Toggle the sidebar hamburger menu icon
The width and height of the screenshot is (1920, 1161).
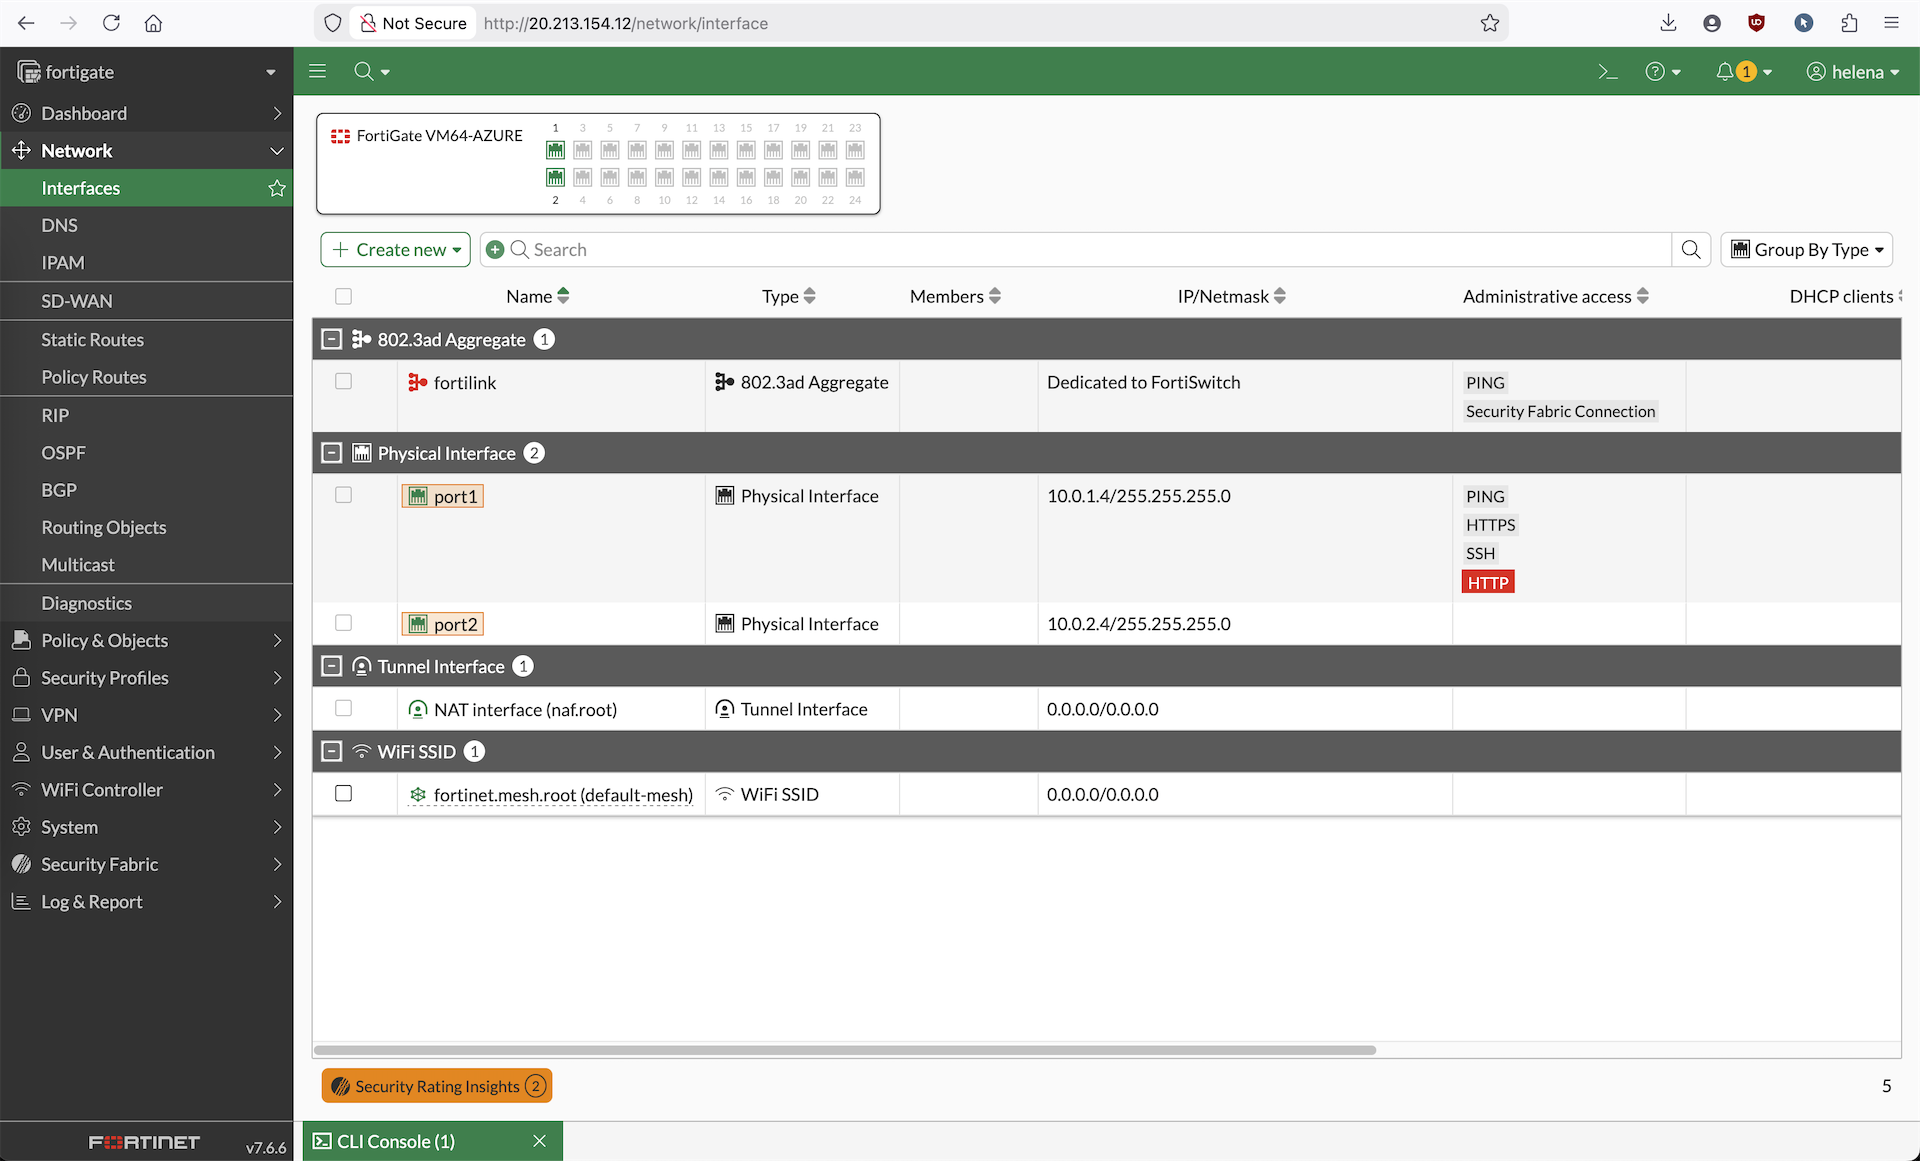[318, 71]
